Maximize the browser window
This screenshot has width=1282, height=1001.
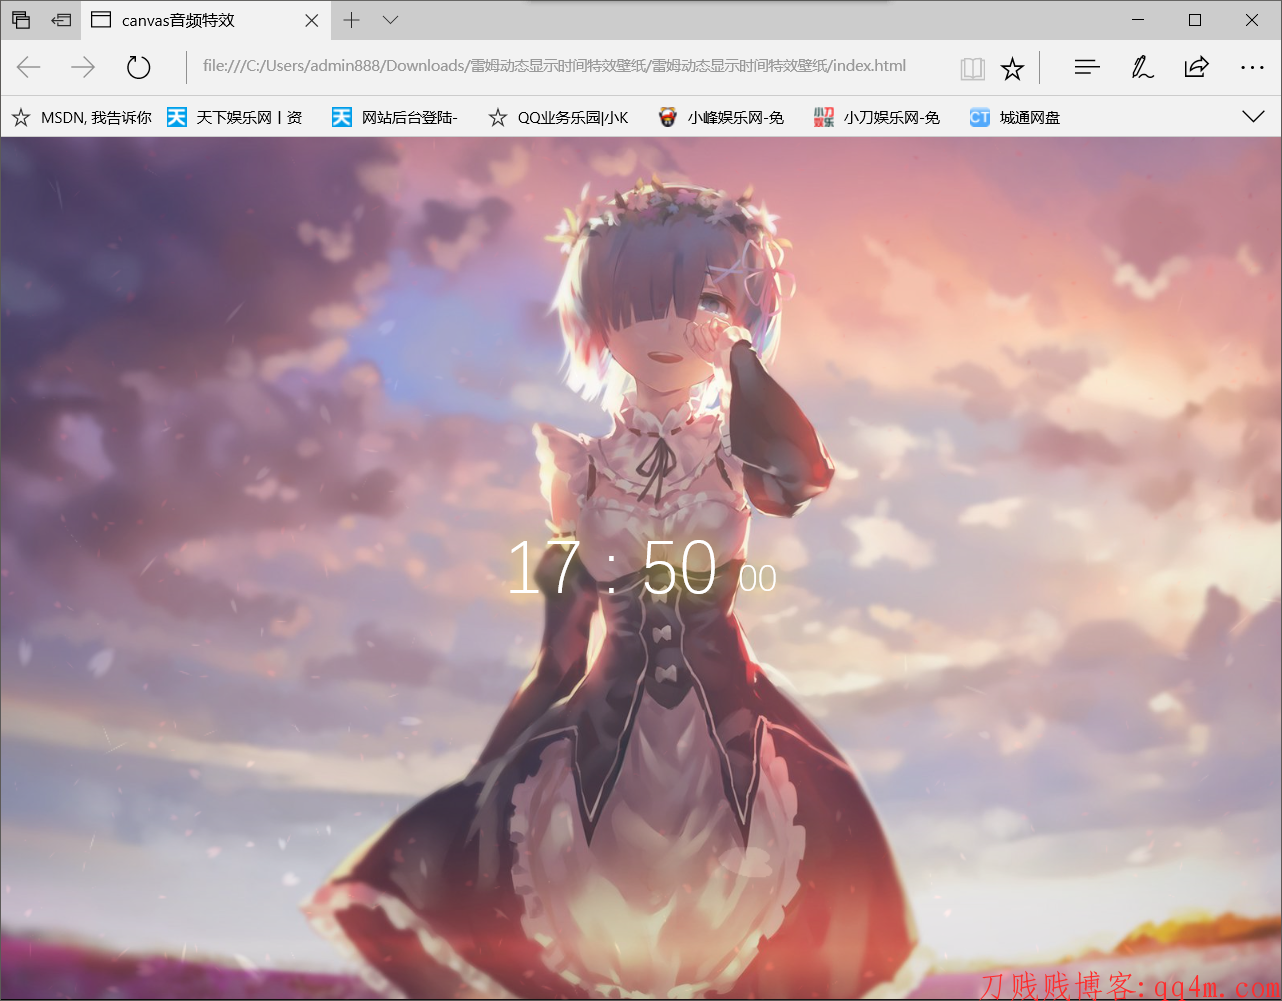coord(1195,20)
